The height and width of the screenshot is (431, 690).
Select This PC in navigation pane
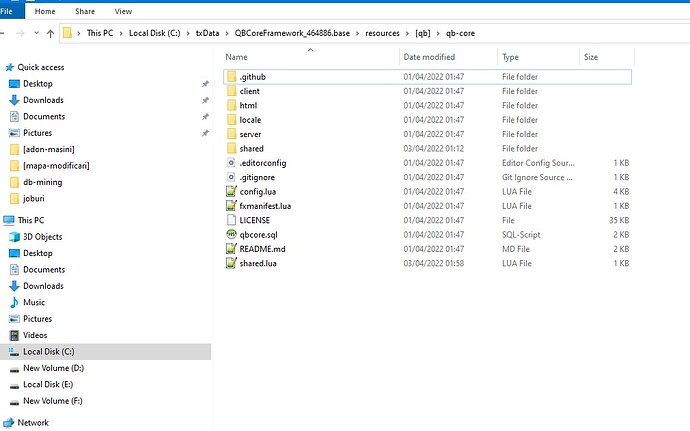coord(31,220)
